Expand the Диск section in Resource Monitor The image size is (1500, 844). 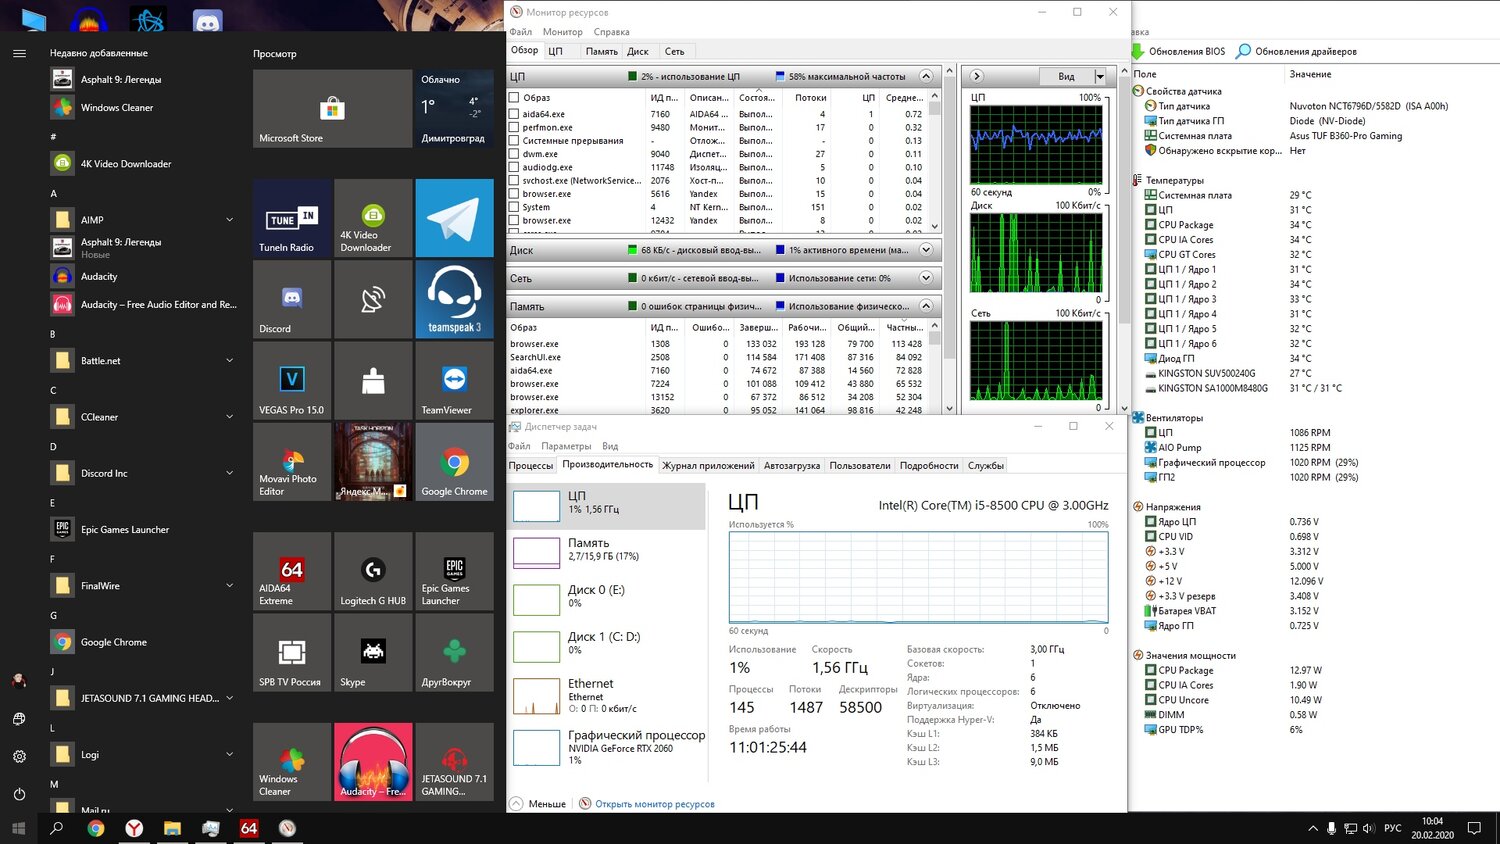pyautogui.click(x=926, y=250)
